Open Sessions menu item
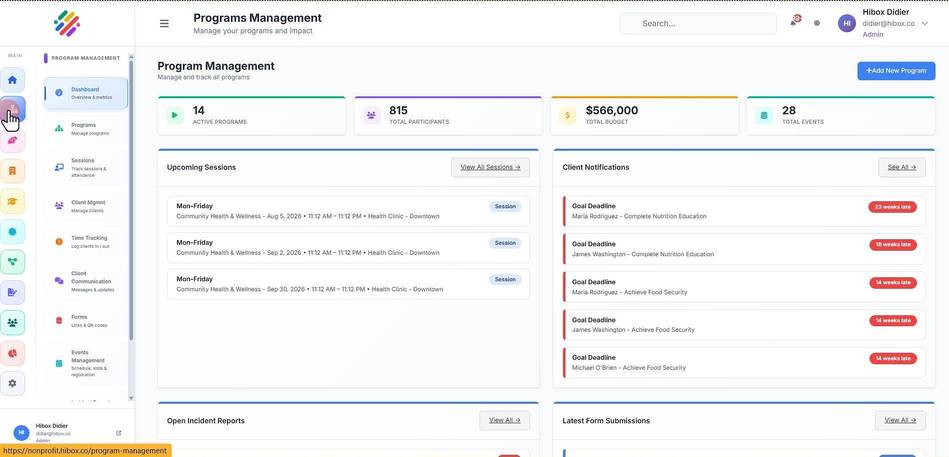Screen dimensions: 949x457 (86, 168)
